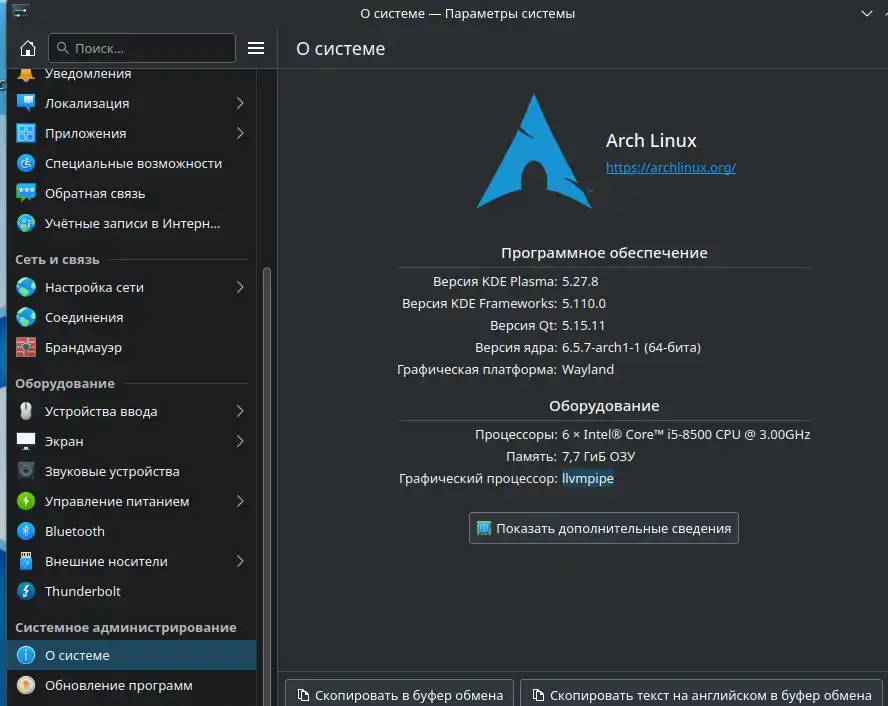The width and height of the screenshot is (888, 706).
Task: Click the home icon in the sidebar header
Action: (27, 49)
